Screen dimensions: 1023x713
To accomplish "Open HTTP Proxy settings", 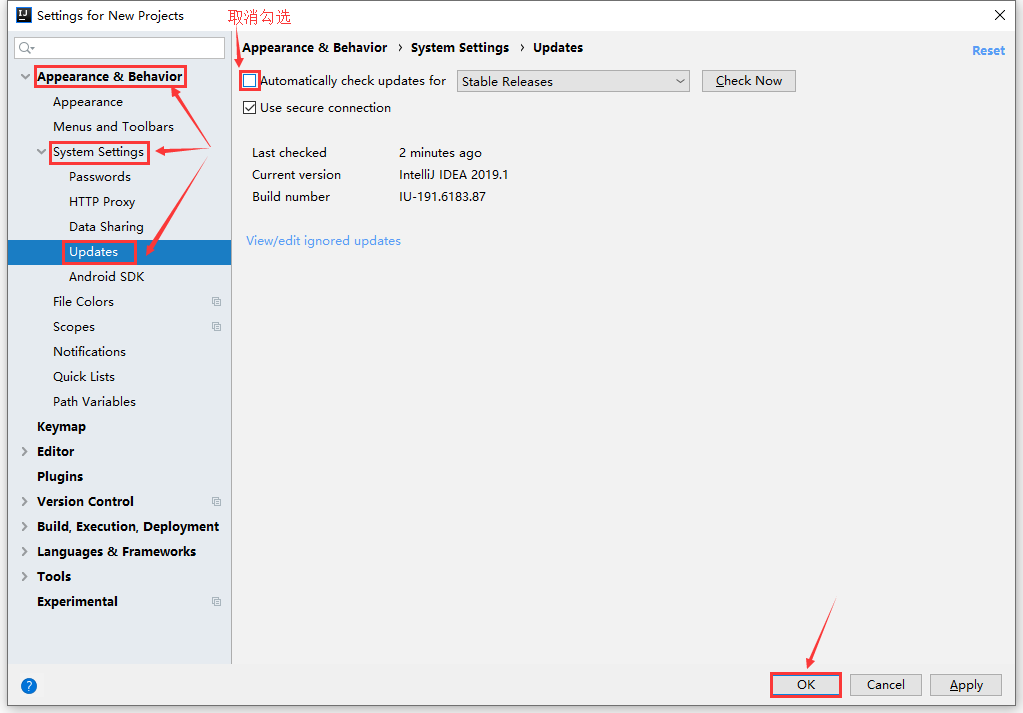I will (x=102, y=202).
